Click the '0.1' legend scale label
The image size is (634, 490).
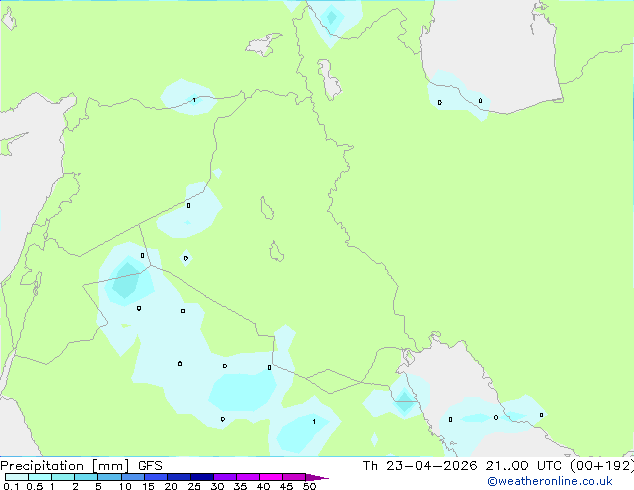(11, 486)
